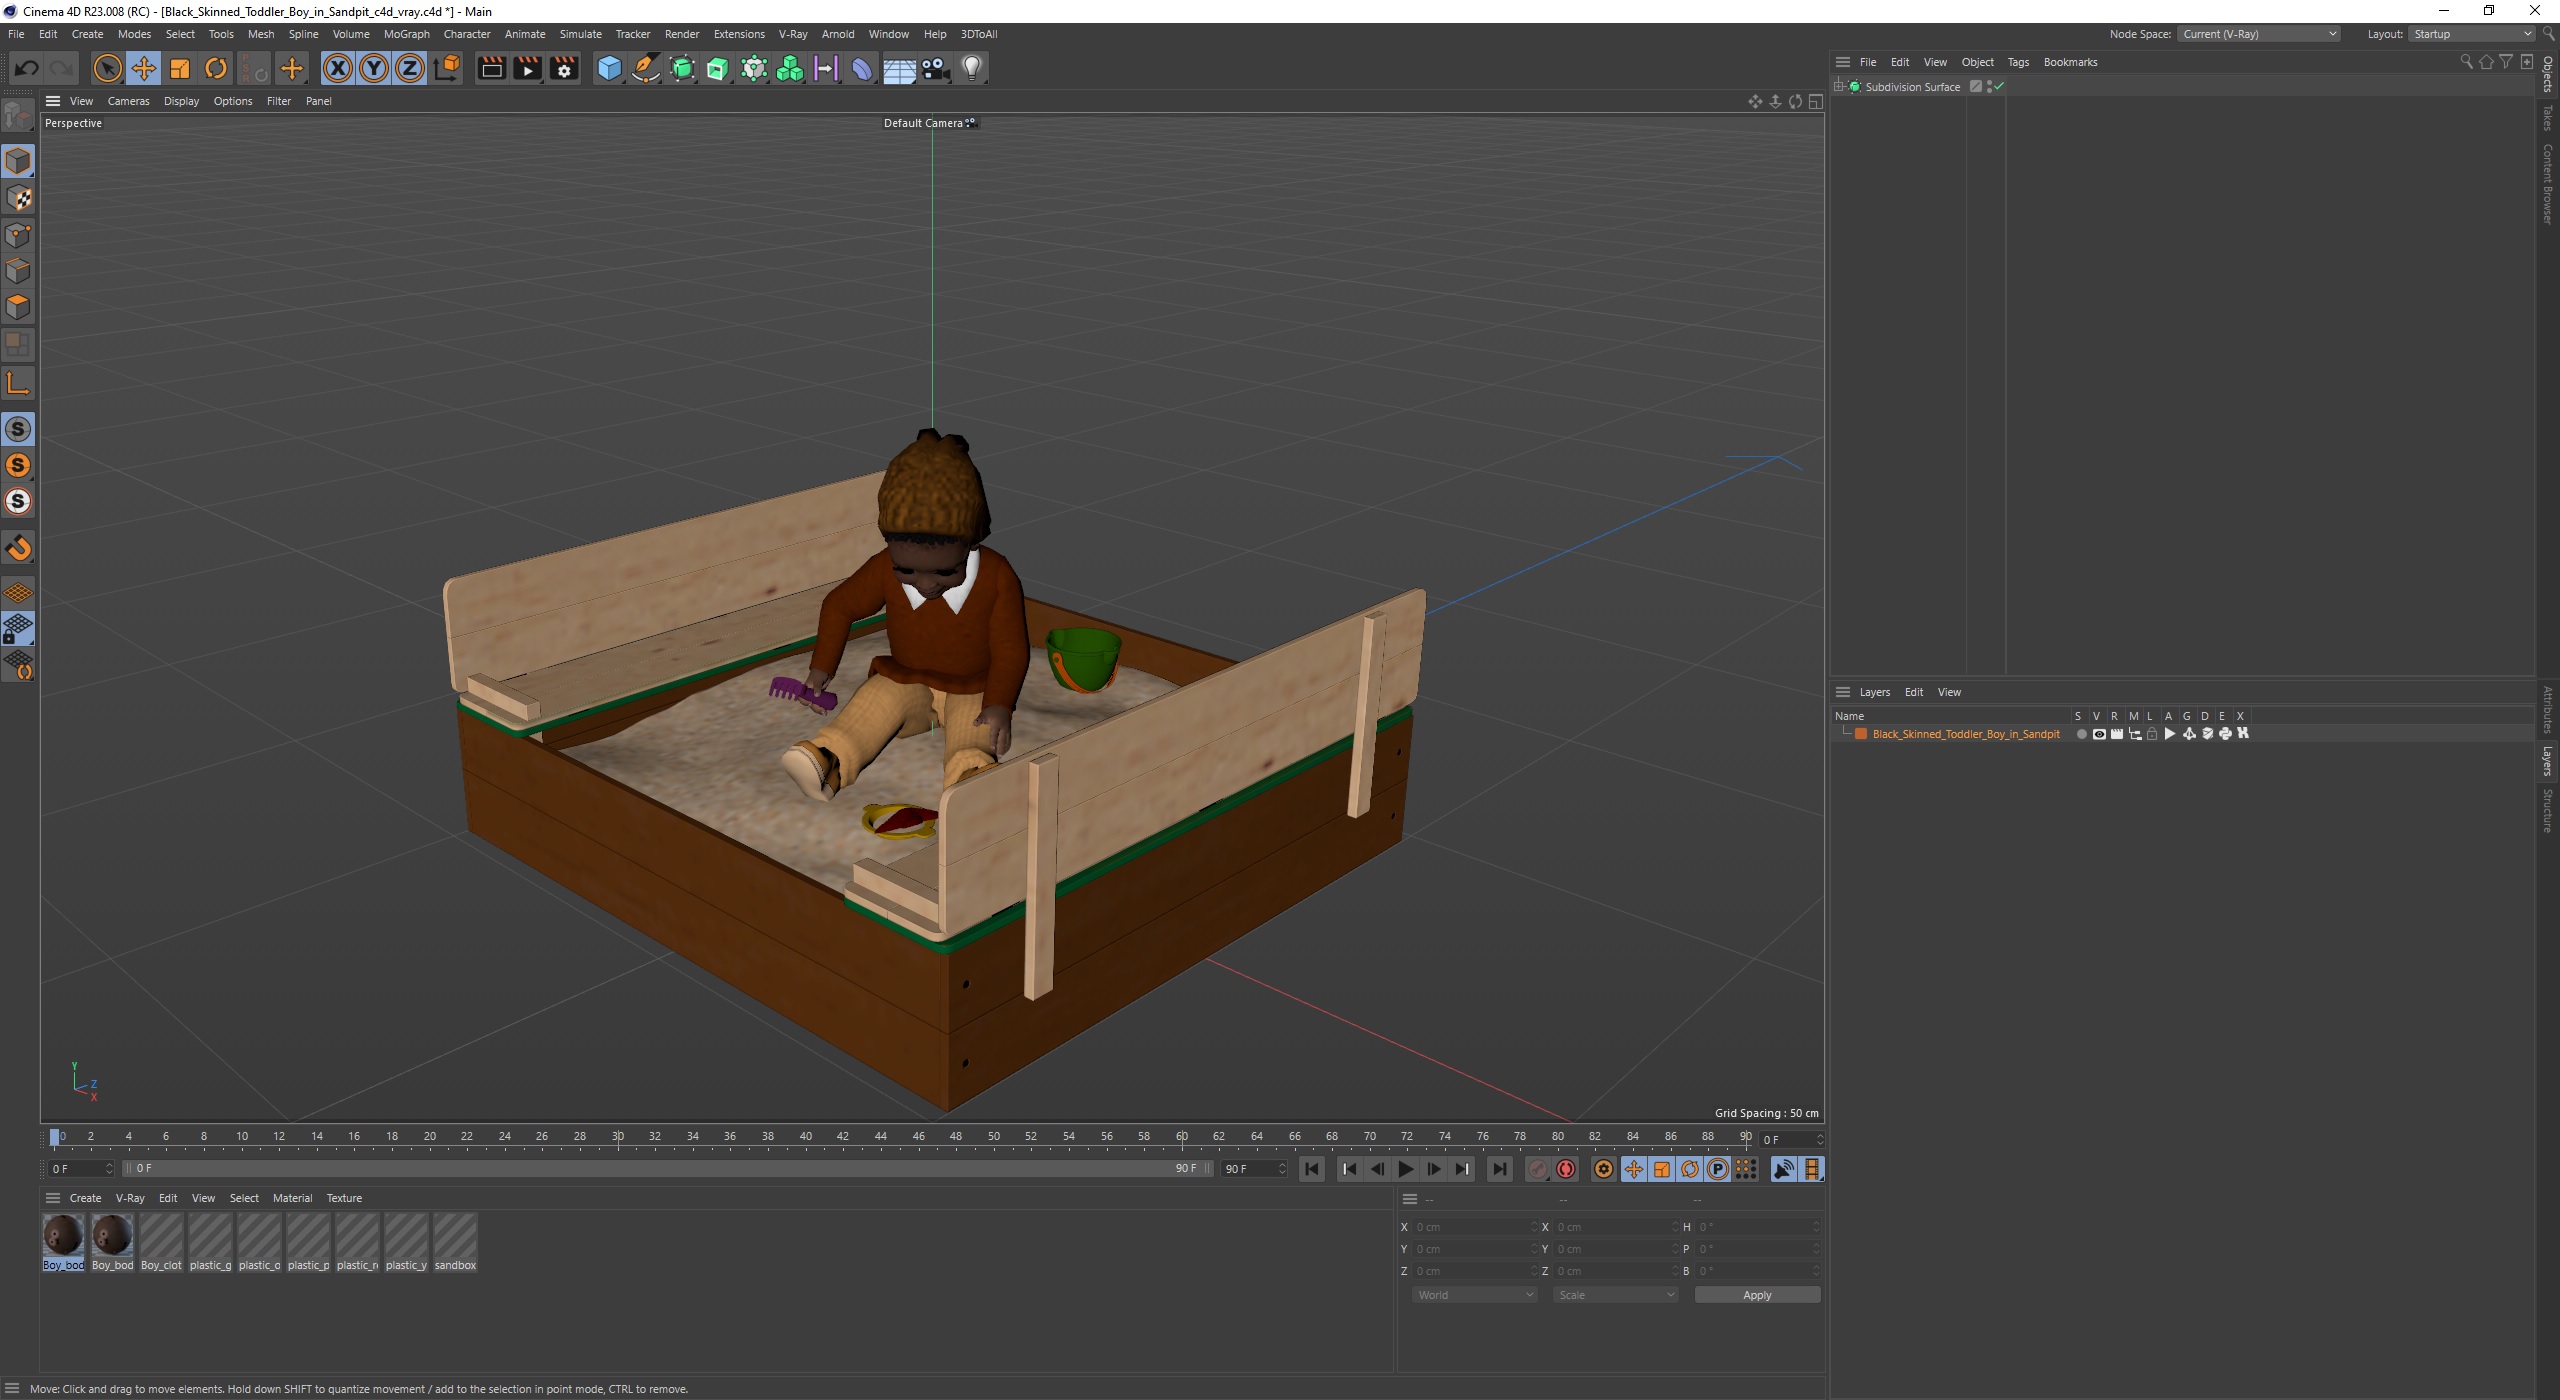The height and width of the screenshot is (1400, 2560).
Task: Switch to Texture mode icon
Action: click(18, 198)
